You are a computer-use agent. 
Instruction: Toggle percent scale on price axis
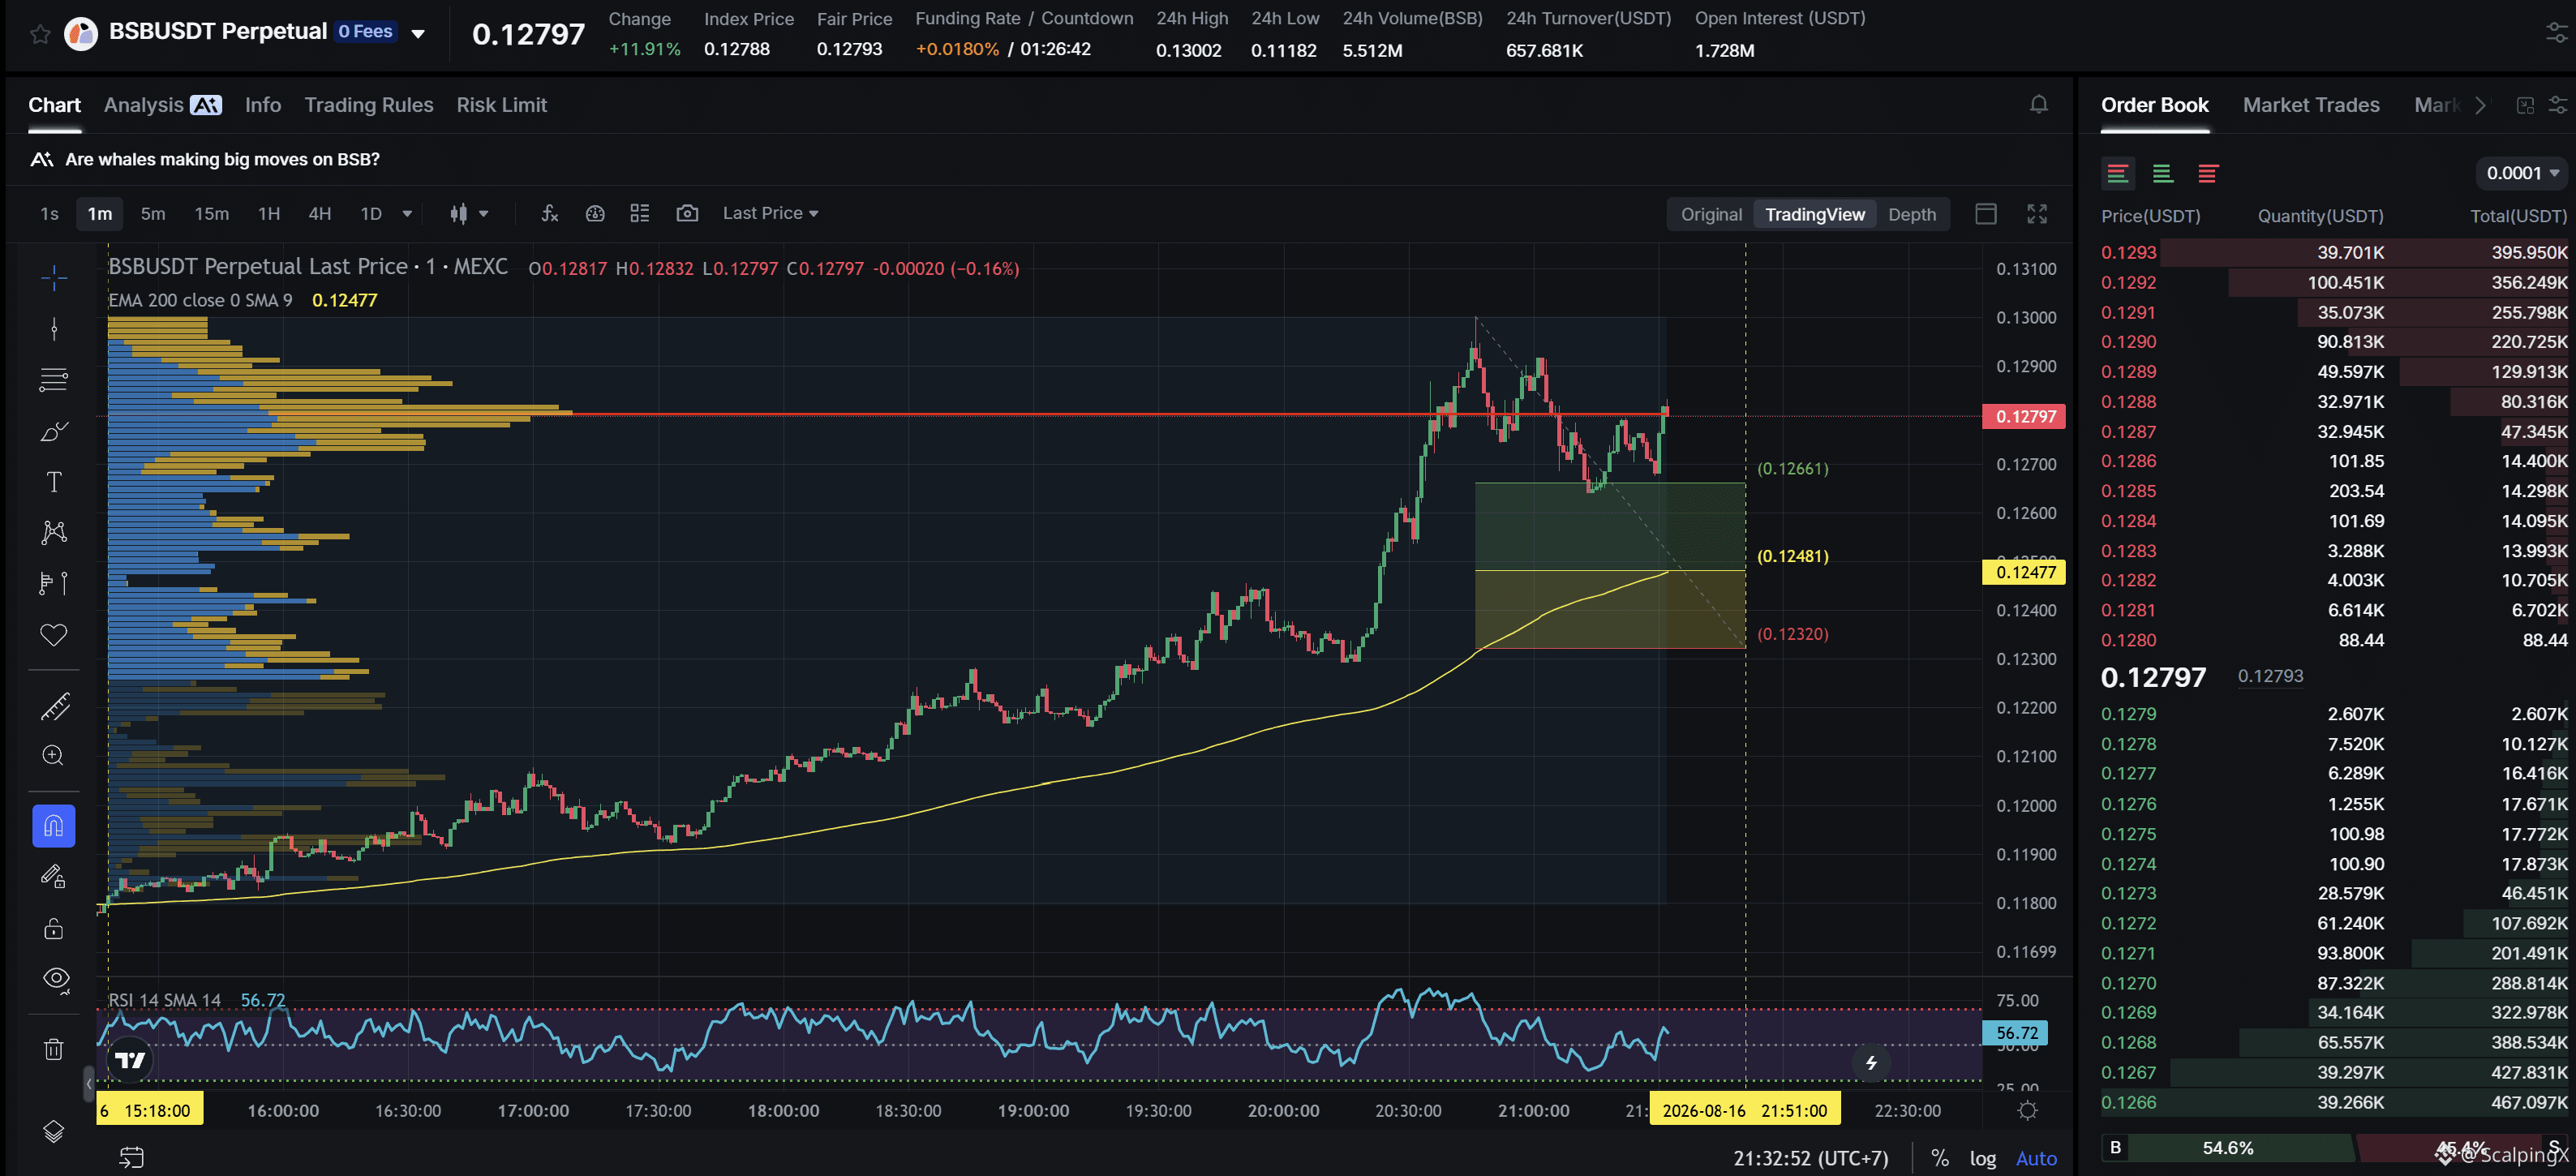(x=1940, y=1158)
